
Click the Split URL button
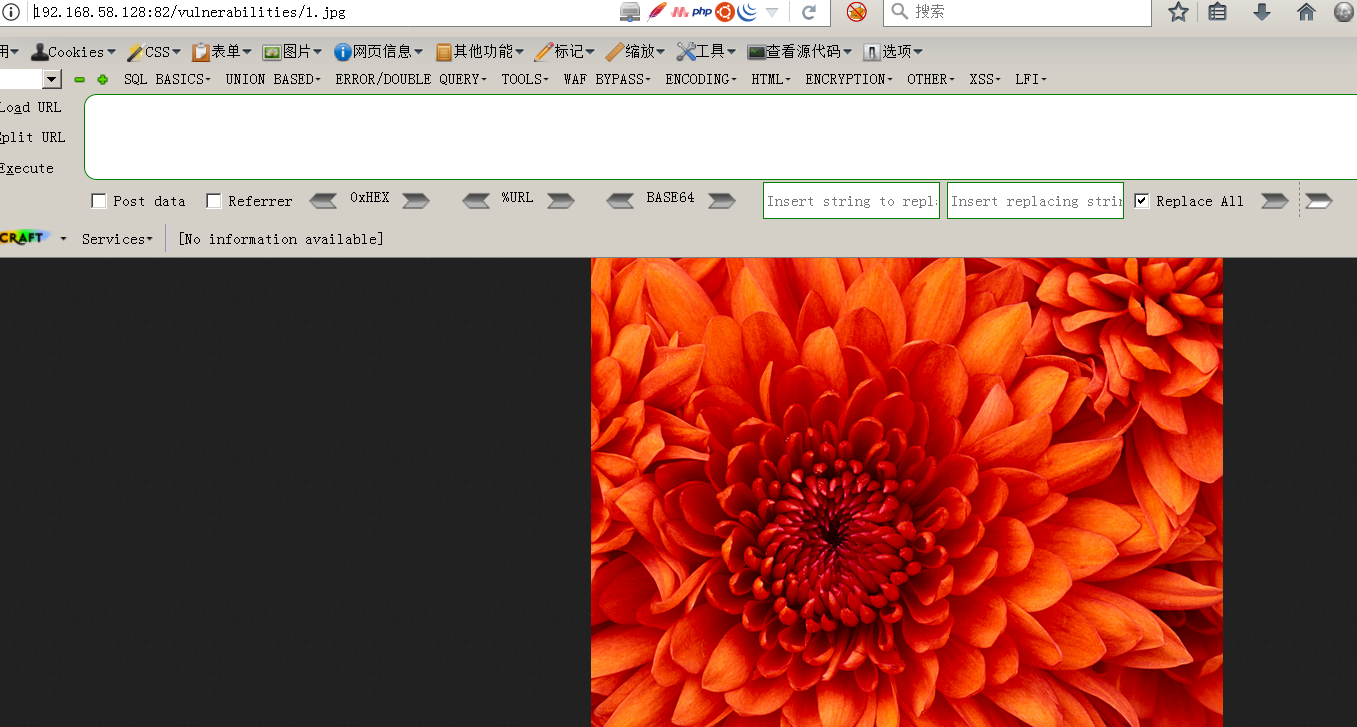[x=33, y=137]
